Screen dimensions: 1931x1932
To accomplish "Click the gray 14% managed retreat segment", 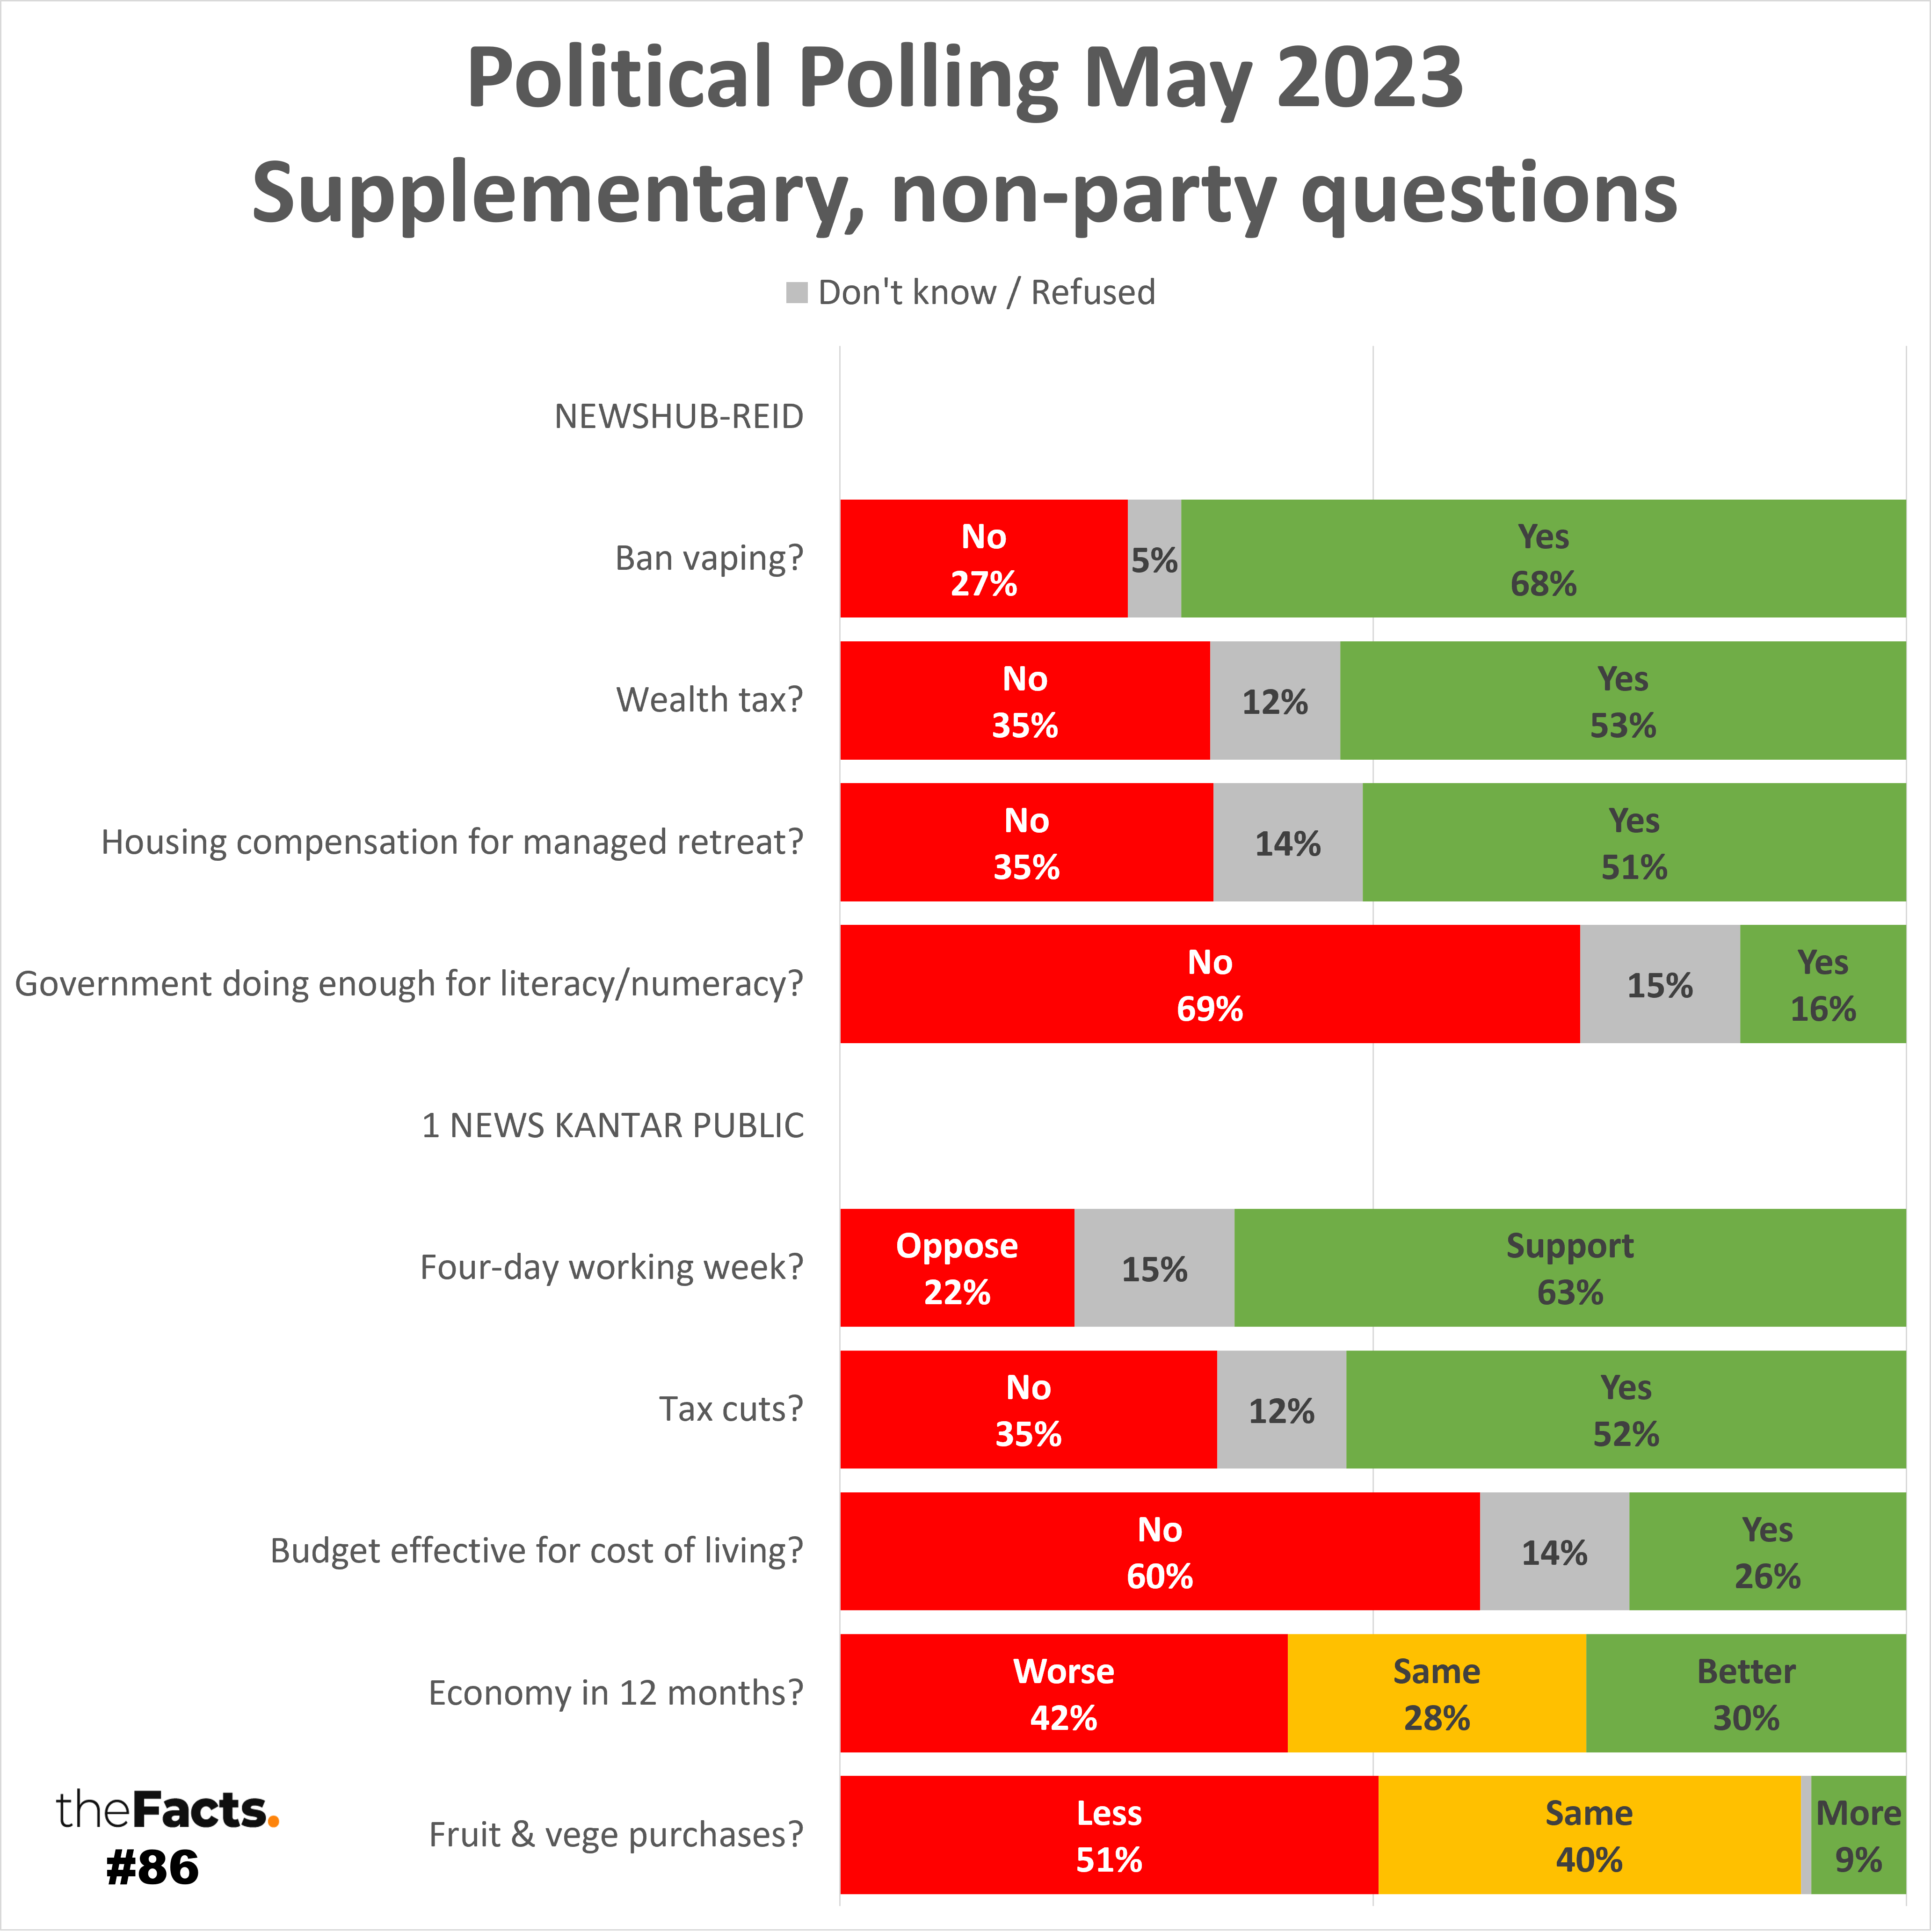I will point(1287,843).
